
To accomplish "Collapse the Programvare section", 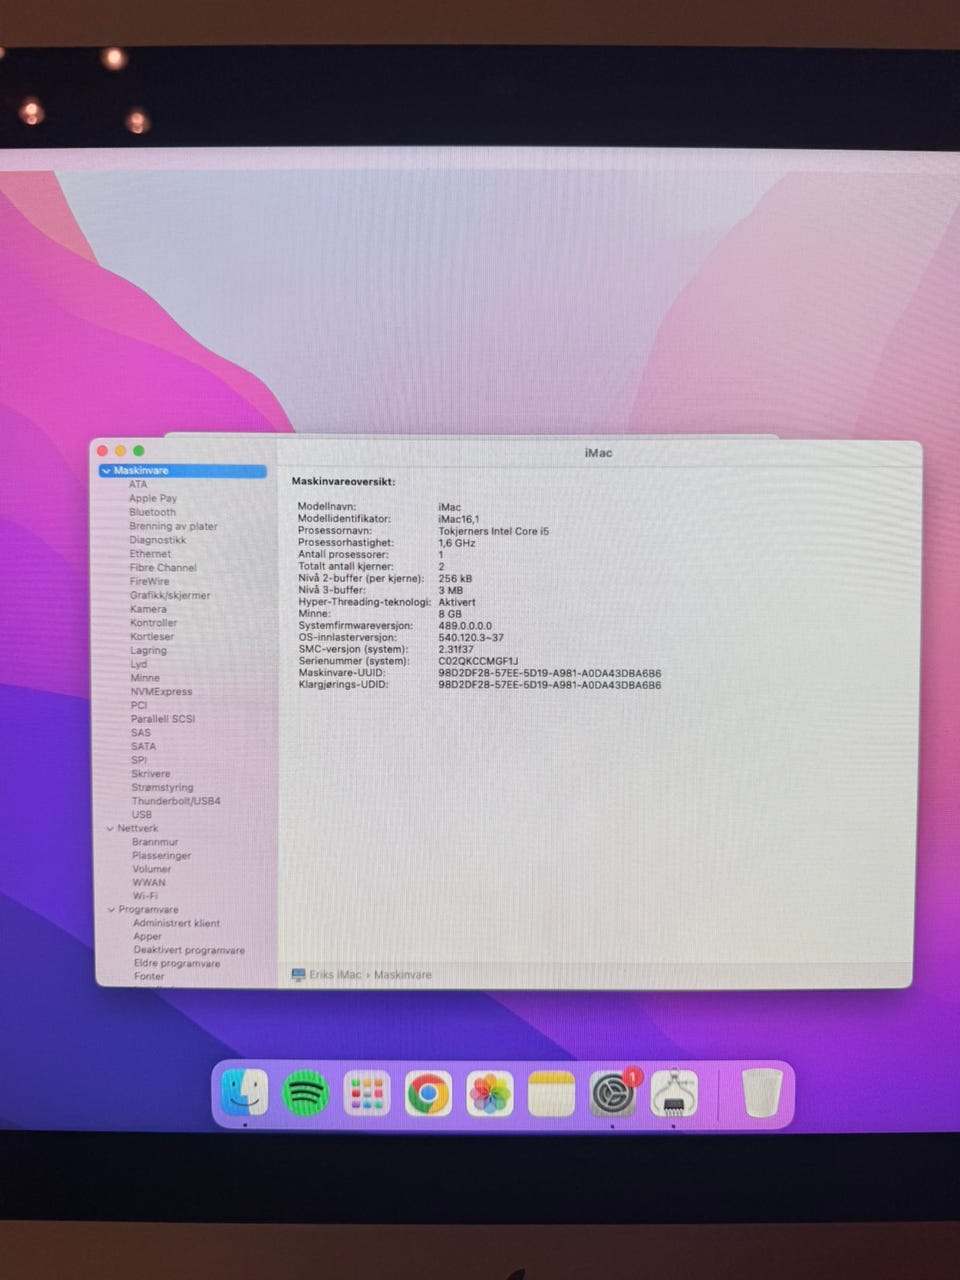I will coord(111,910).
